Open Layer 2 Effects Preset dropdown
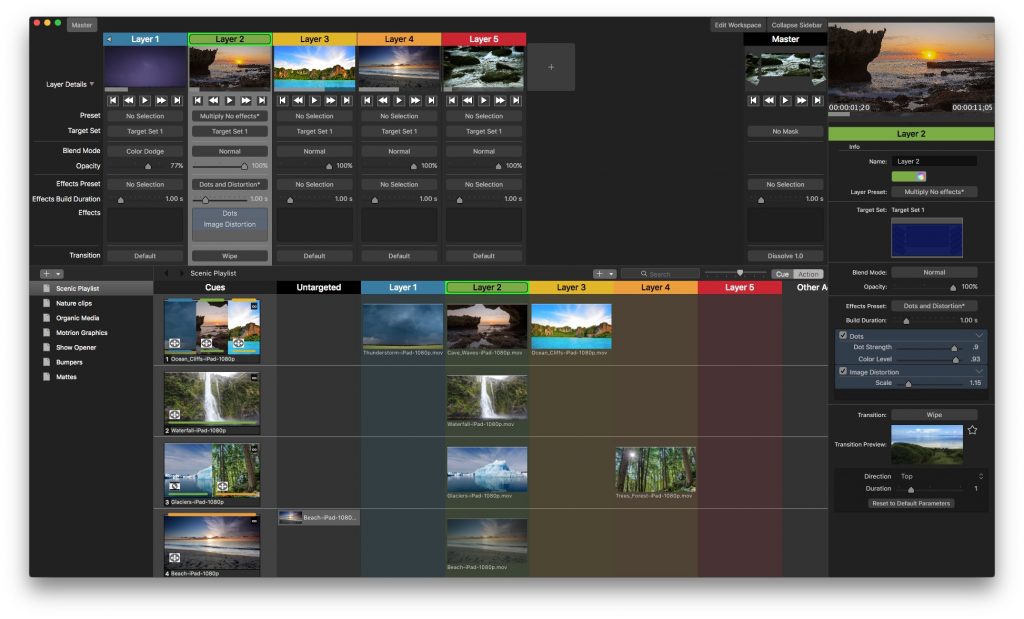This screenshot has width=1024, height=619. 230,185
